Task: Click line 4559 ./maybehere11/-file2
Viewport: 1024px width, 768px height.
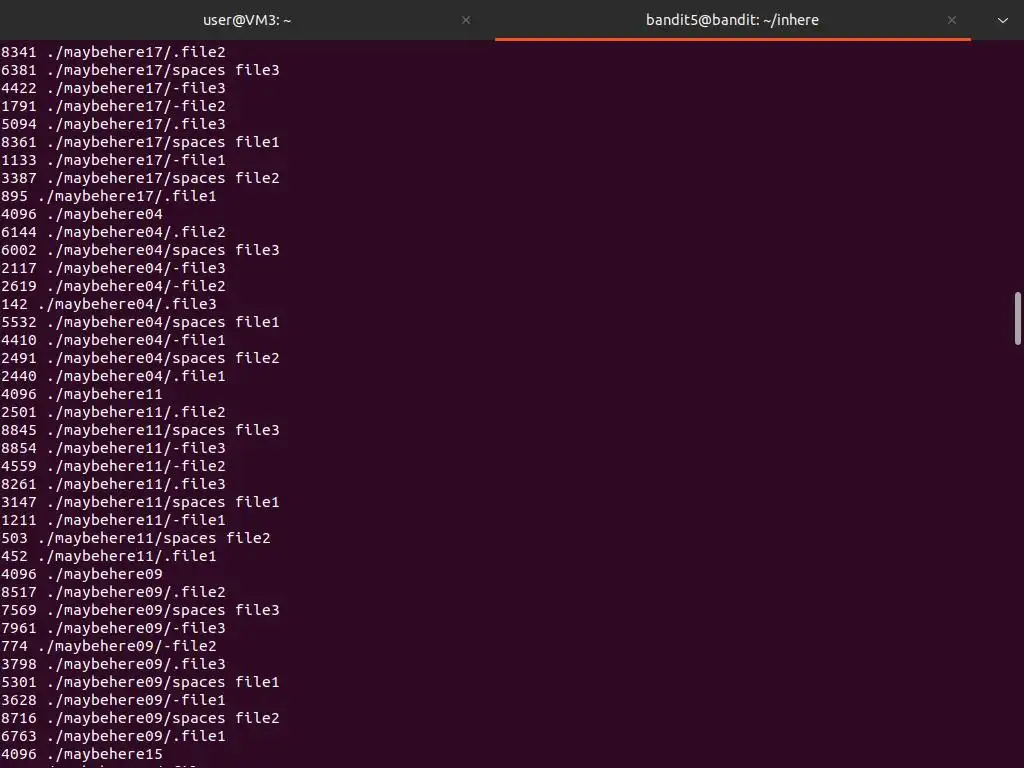Action: (x=113, y=466)
